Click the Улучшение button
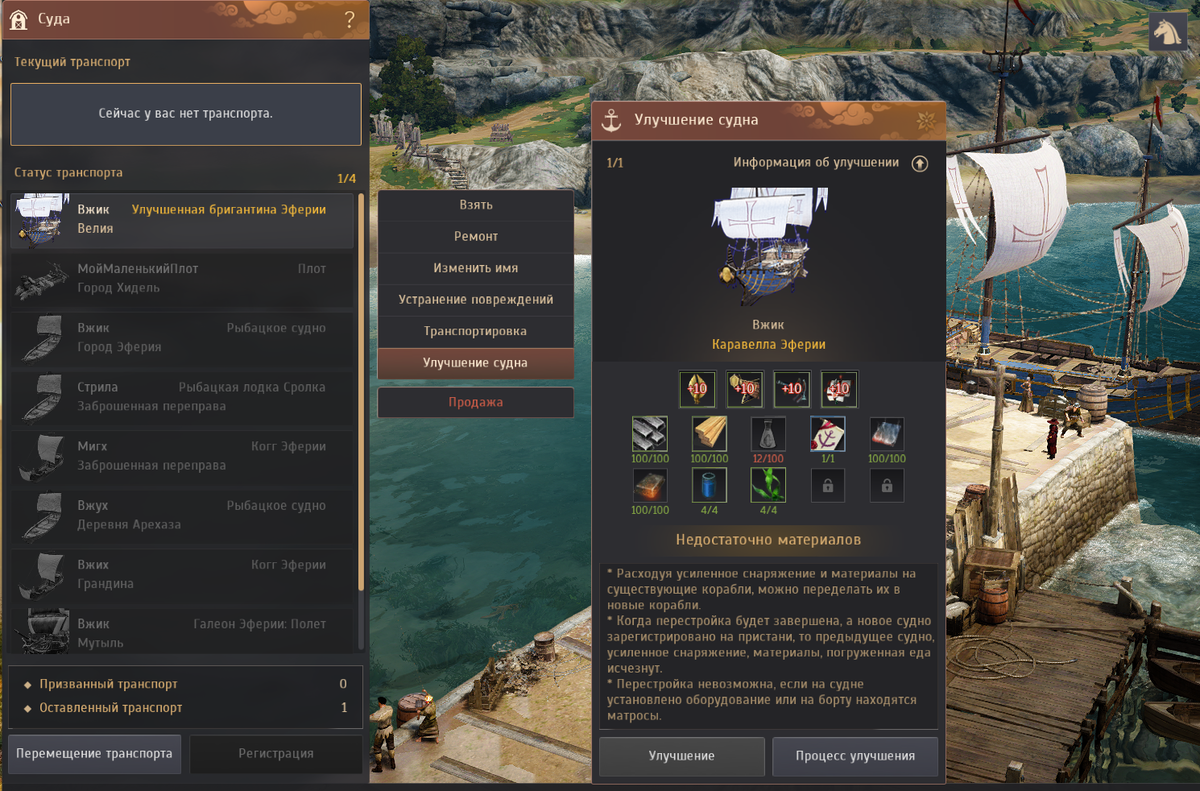The width and height of the screenshot is (1200, 791). click(681, 756)
